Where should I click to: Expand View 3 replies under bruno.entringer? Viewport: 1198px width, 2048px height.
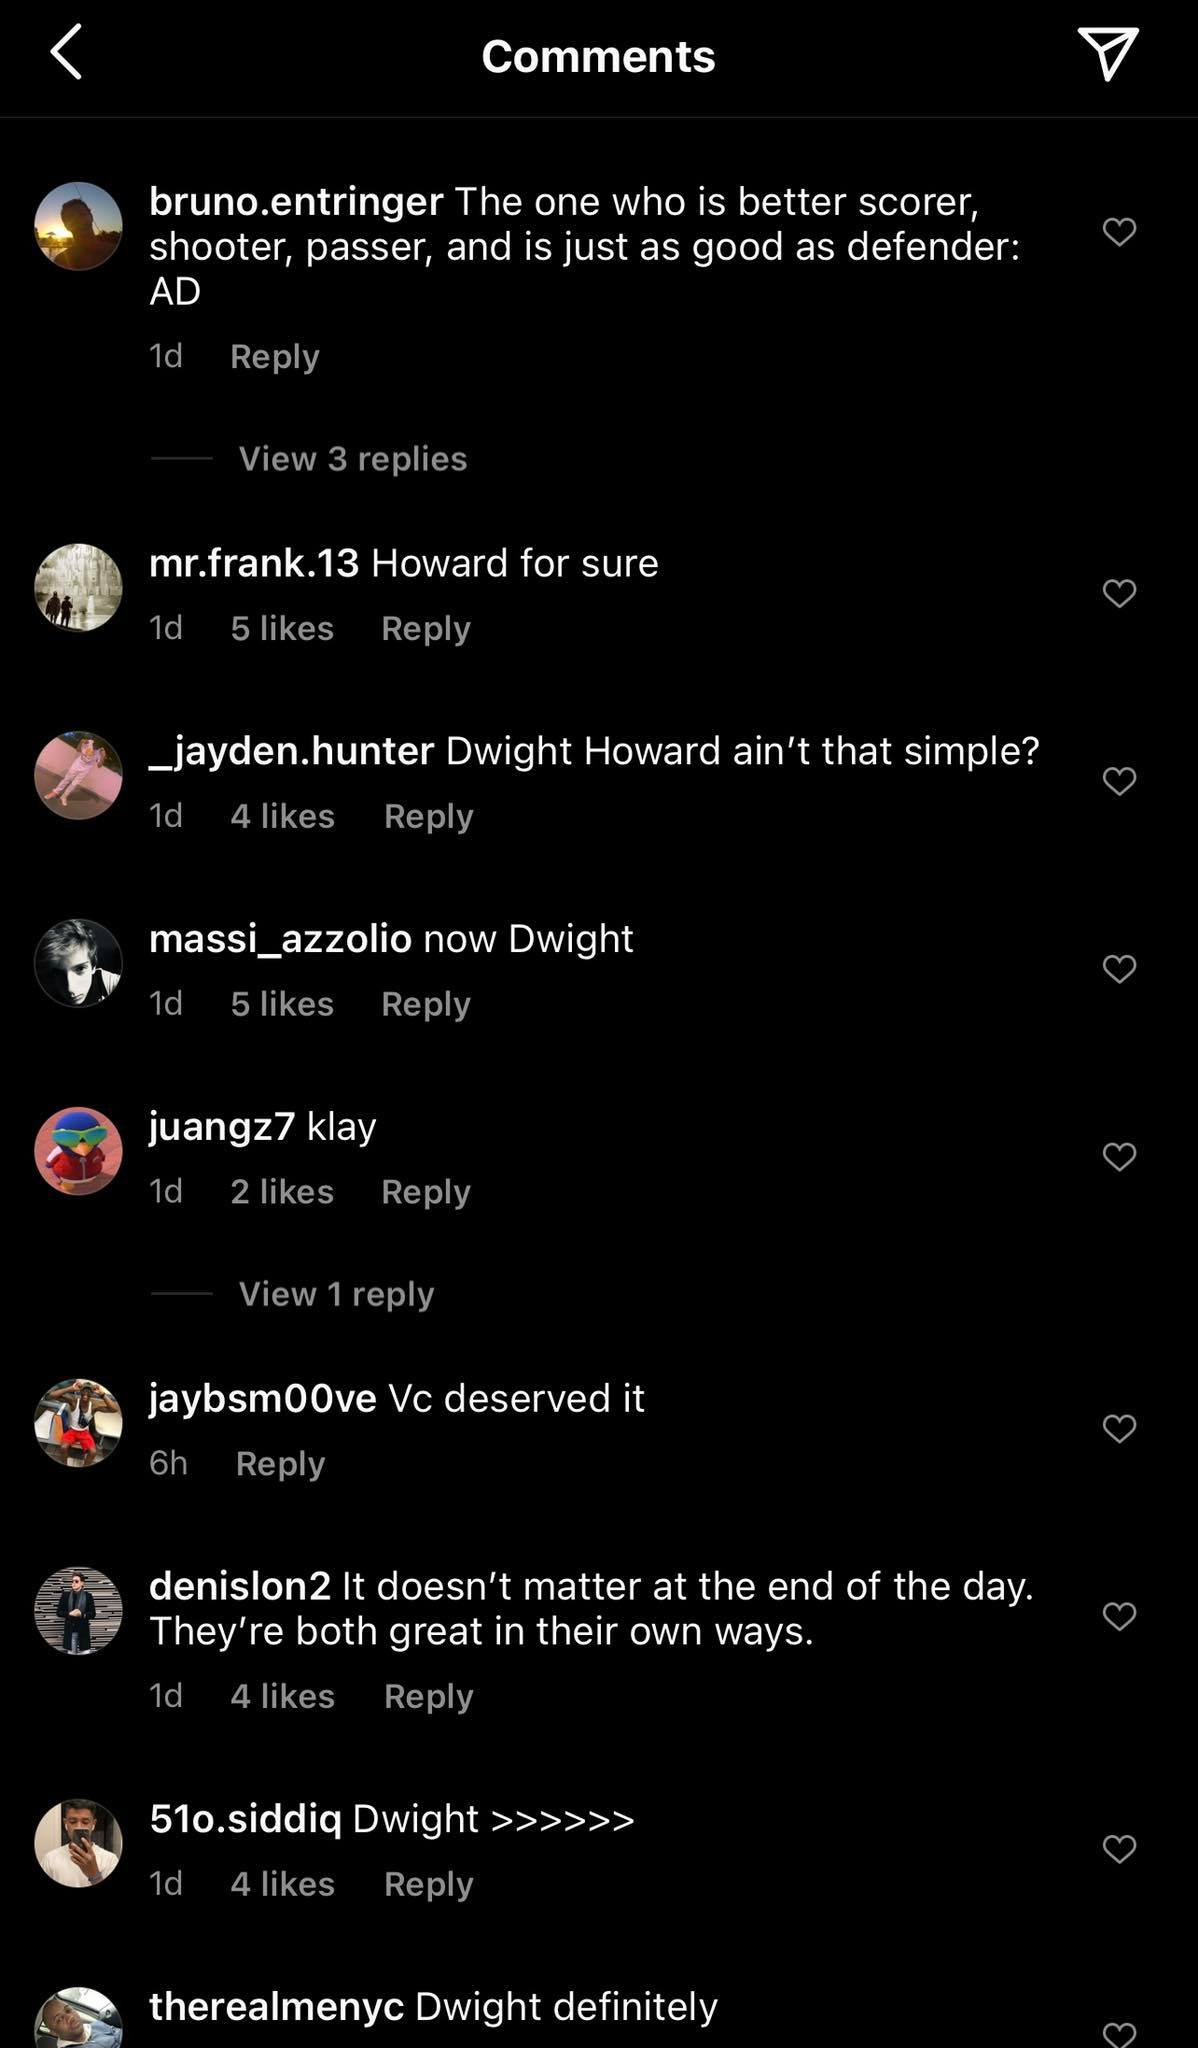(x=352, y=459)
